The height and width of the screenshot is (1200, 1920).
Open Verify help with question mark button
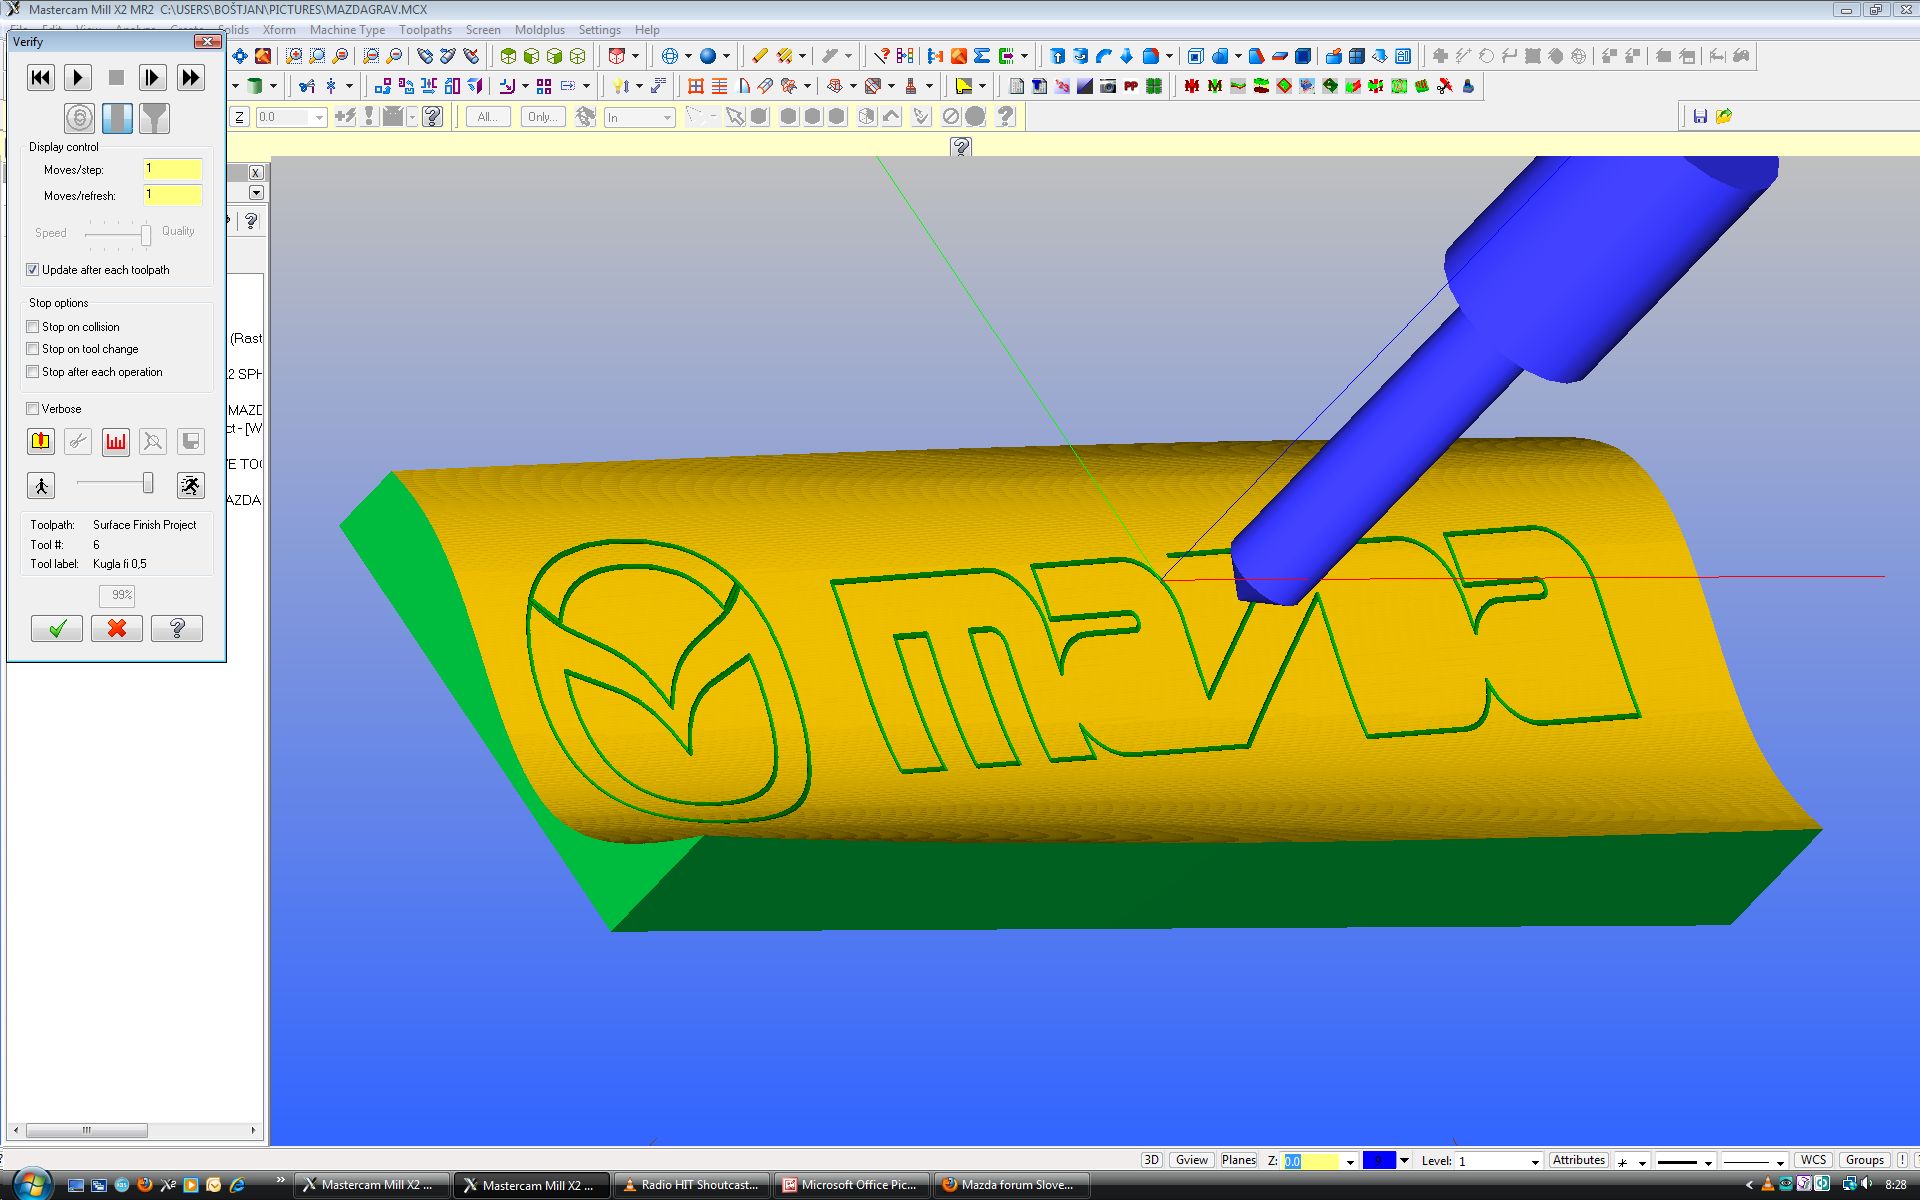(x=177, y=628)
